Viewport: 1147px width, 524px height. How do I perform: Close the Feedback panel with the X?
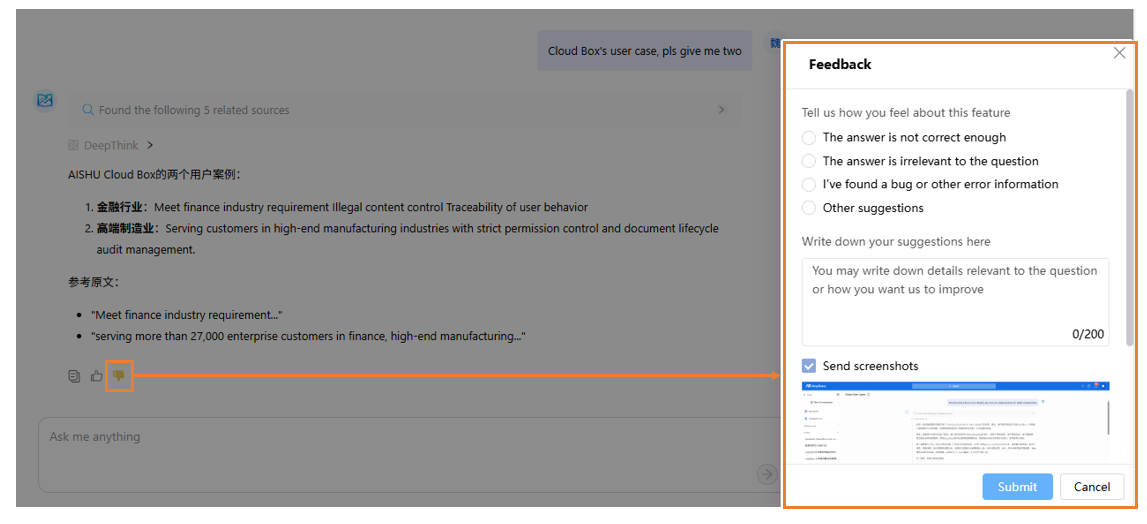(x=1119, y=53)
